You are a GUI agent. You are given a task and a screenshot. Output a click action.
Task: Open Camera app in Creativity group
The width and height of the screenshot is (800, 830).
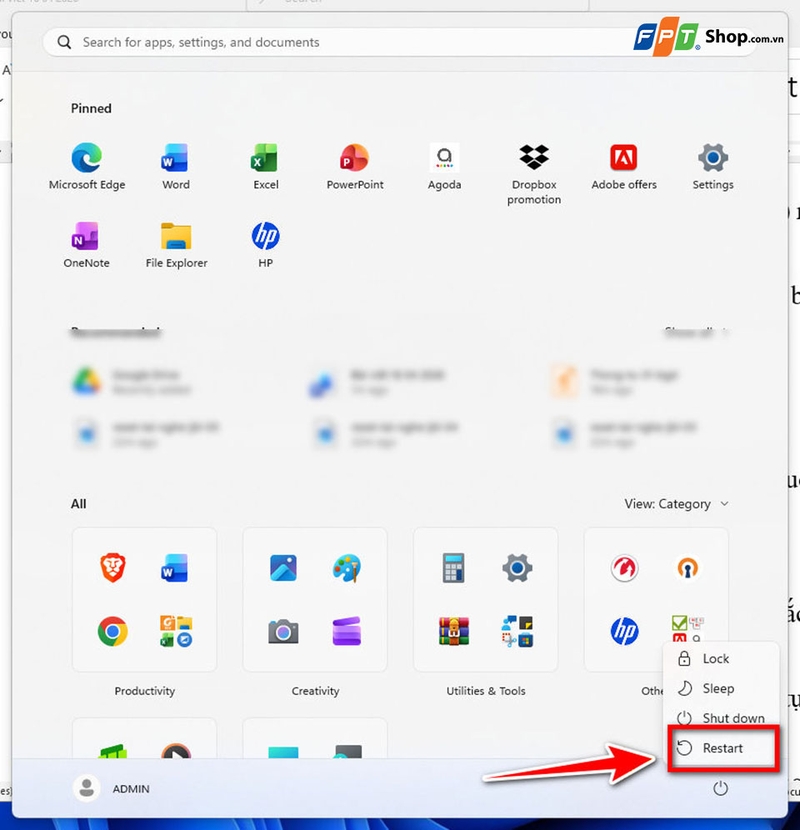[x=283, y=631]
